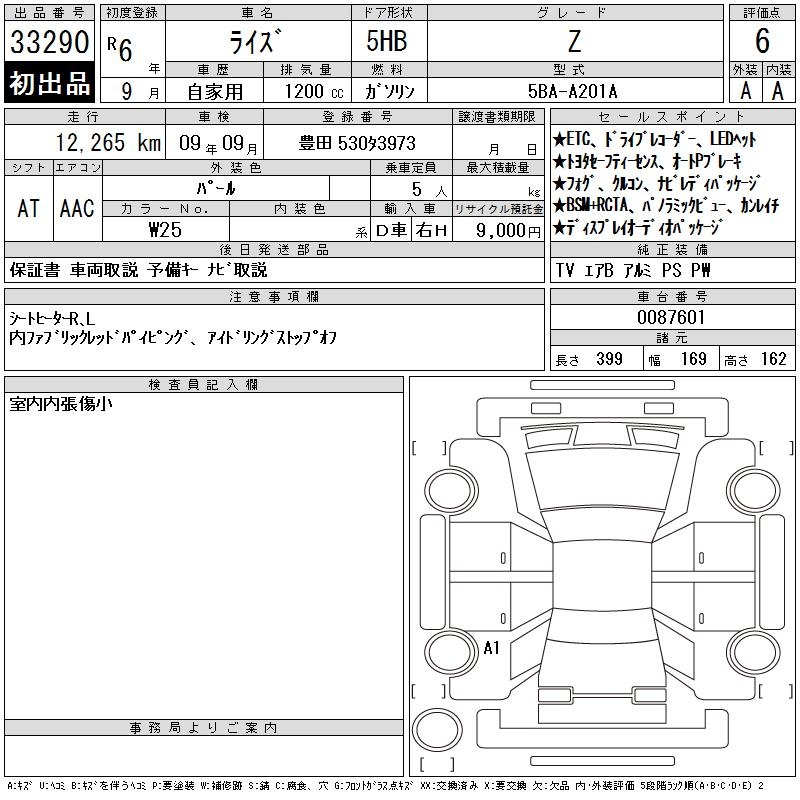The height and width of the screenshot is (800, 800).
Task: Click the import car value D車
Action: [x=391, y=230]
